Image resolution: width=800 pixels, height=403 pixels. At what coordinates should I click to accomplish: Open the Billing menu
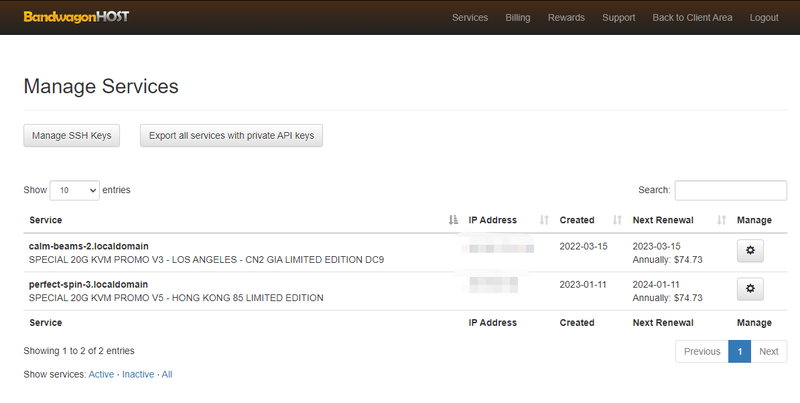(518, 17)
